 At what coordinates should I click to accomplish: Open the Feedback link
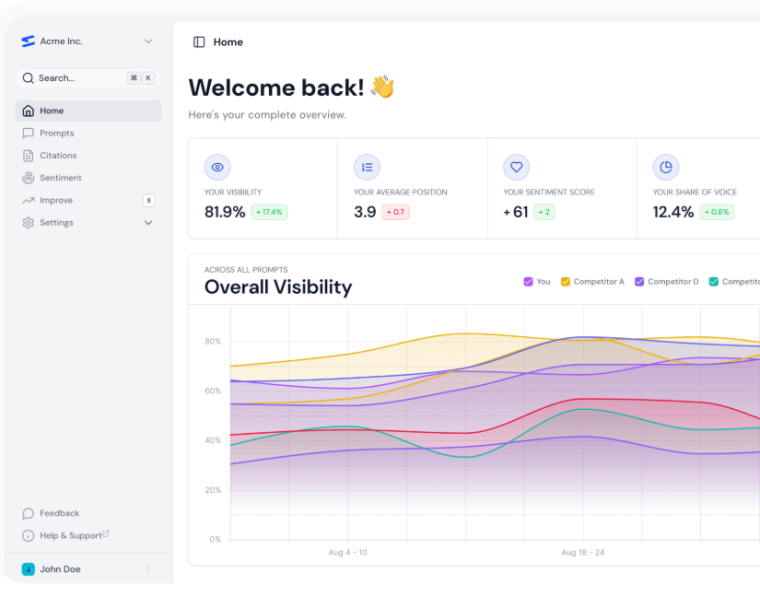59,513
